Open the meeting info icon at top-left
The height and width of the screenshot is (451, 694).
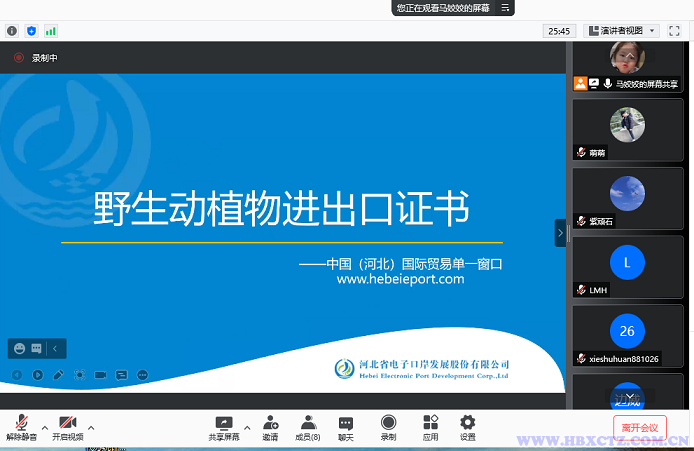click(x=12, y=31)
